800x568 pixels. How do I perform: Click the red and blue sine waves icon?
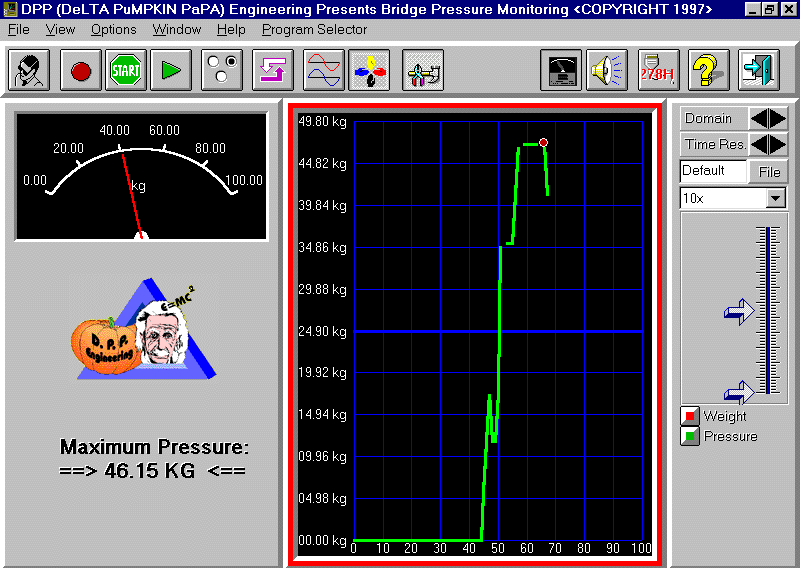323,70
